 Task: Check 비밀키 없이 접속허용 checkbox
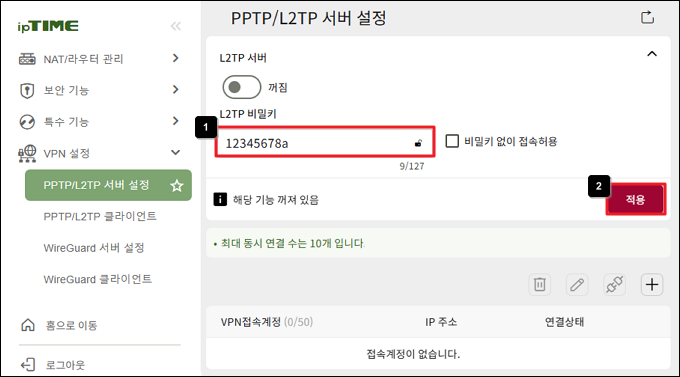[x=452, y=141]
